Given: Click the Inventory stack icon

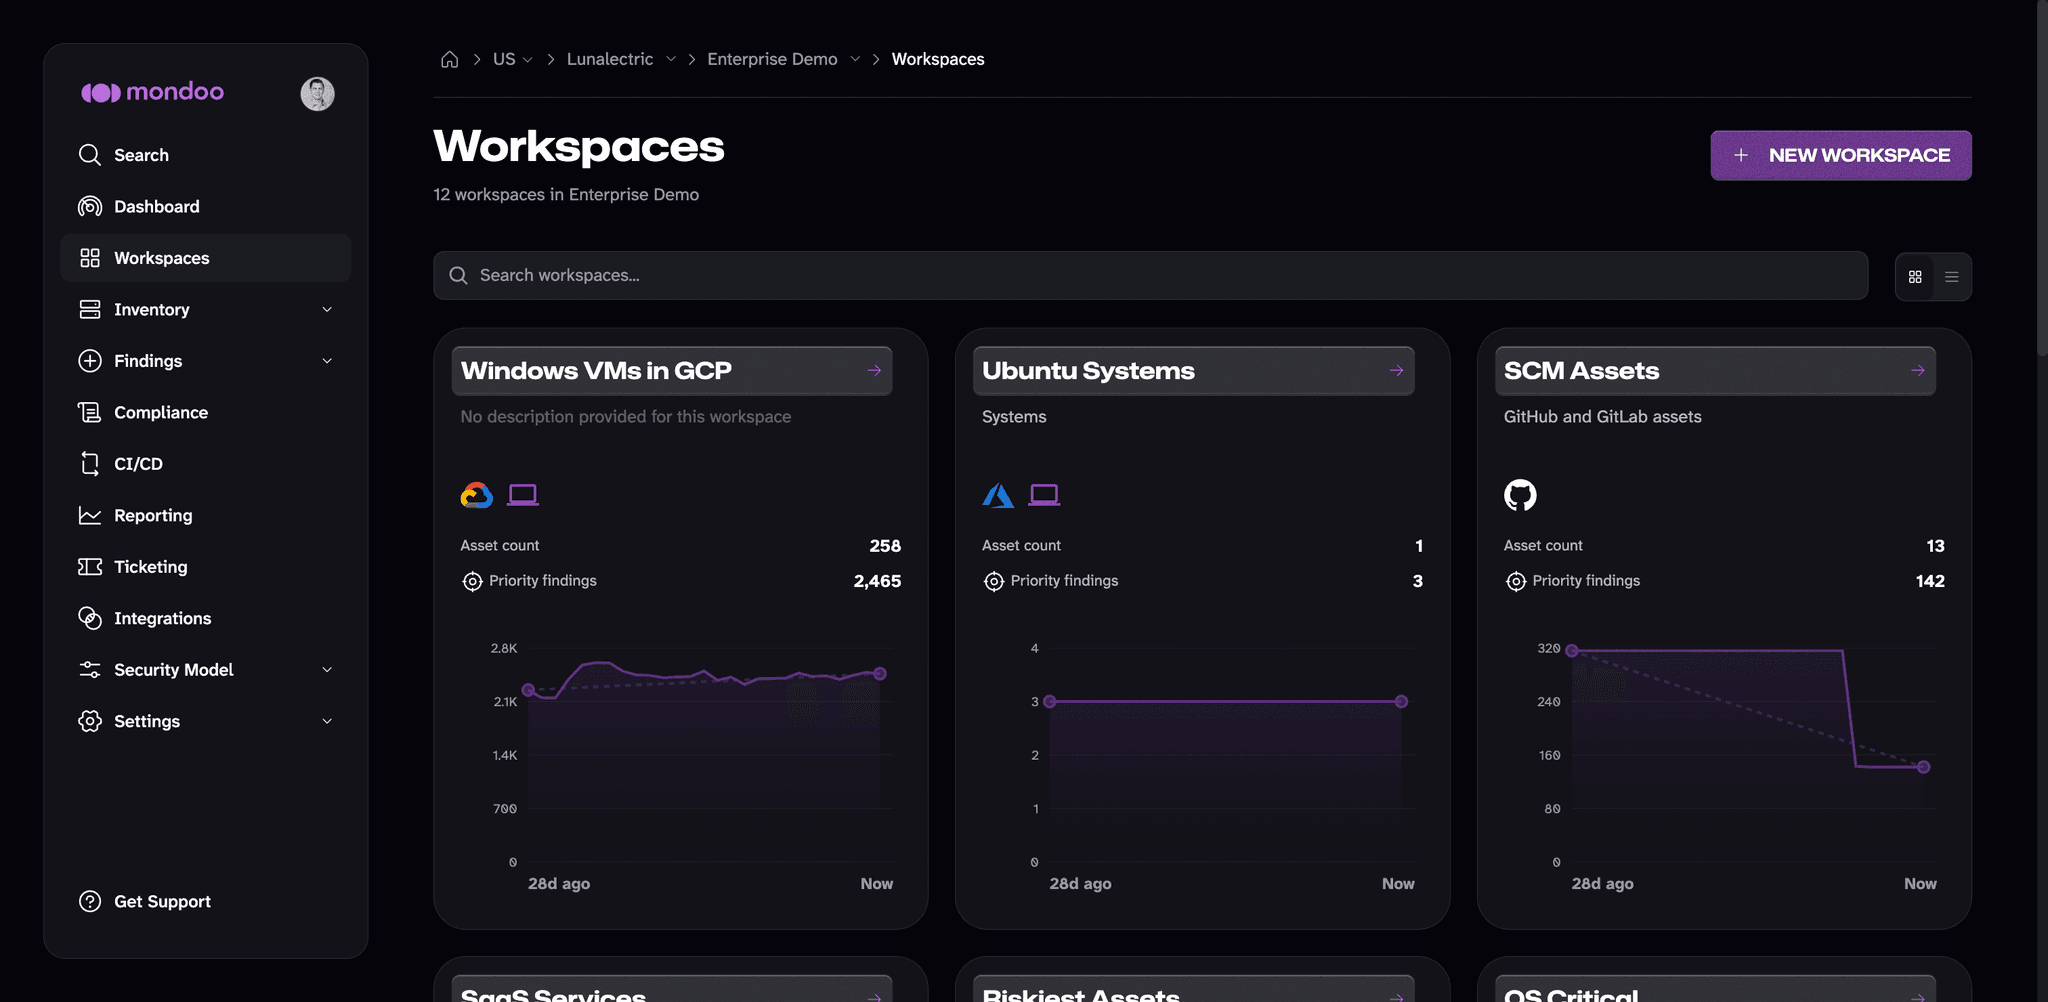Looking at the screenshot, I should point(90,309).
